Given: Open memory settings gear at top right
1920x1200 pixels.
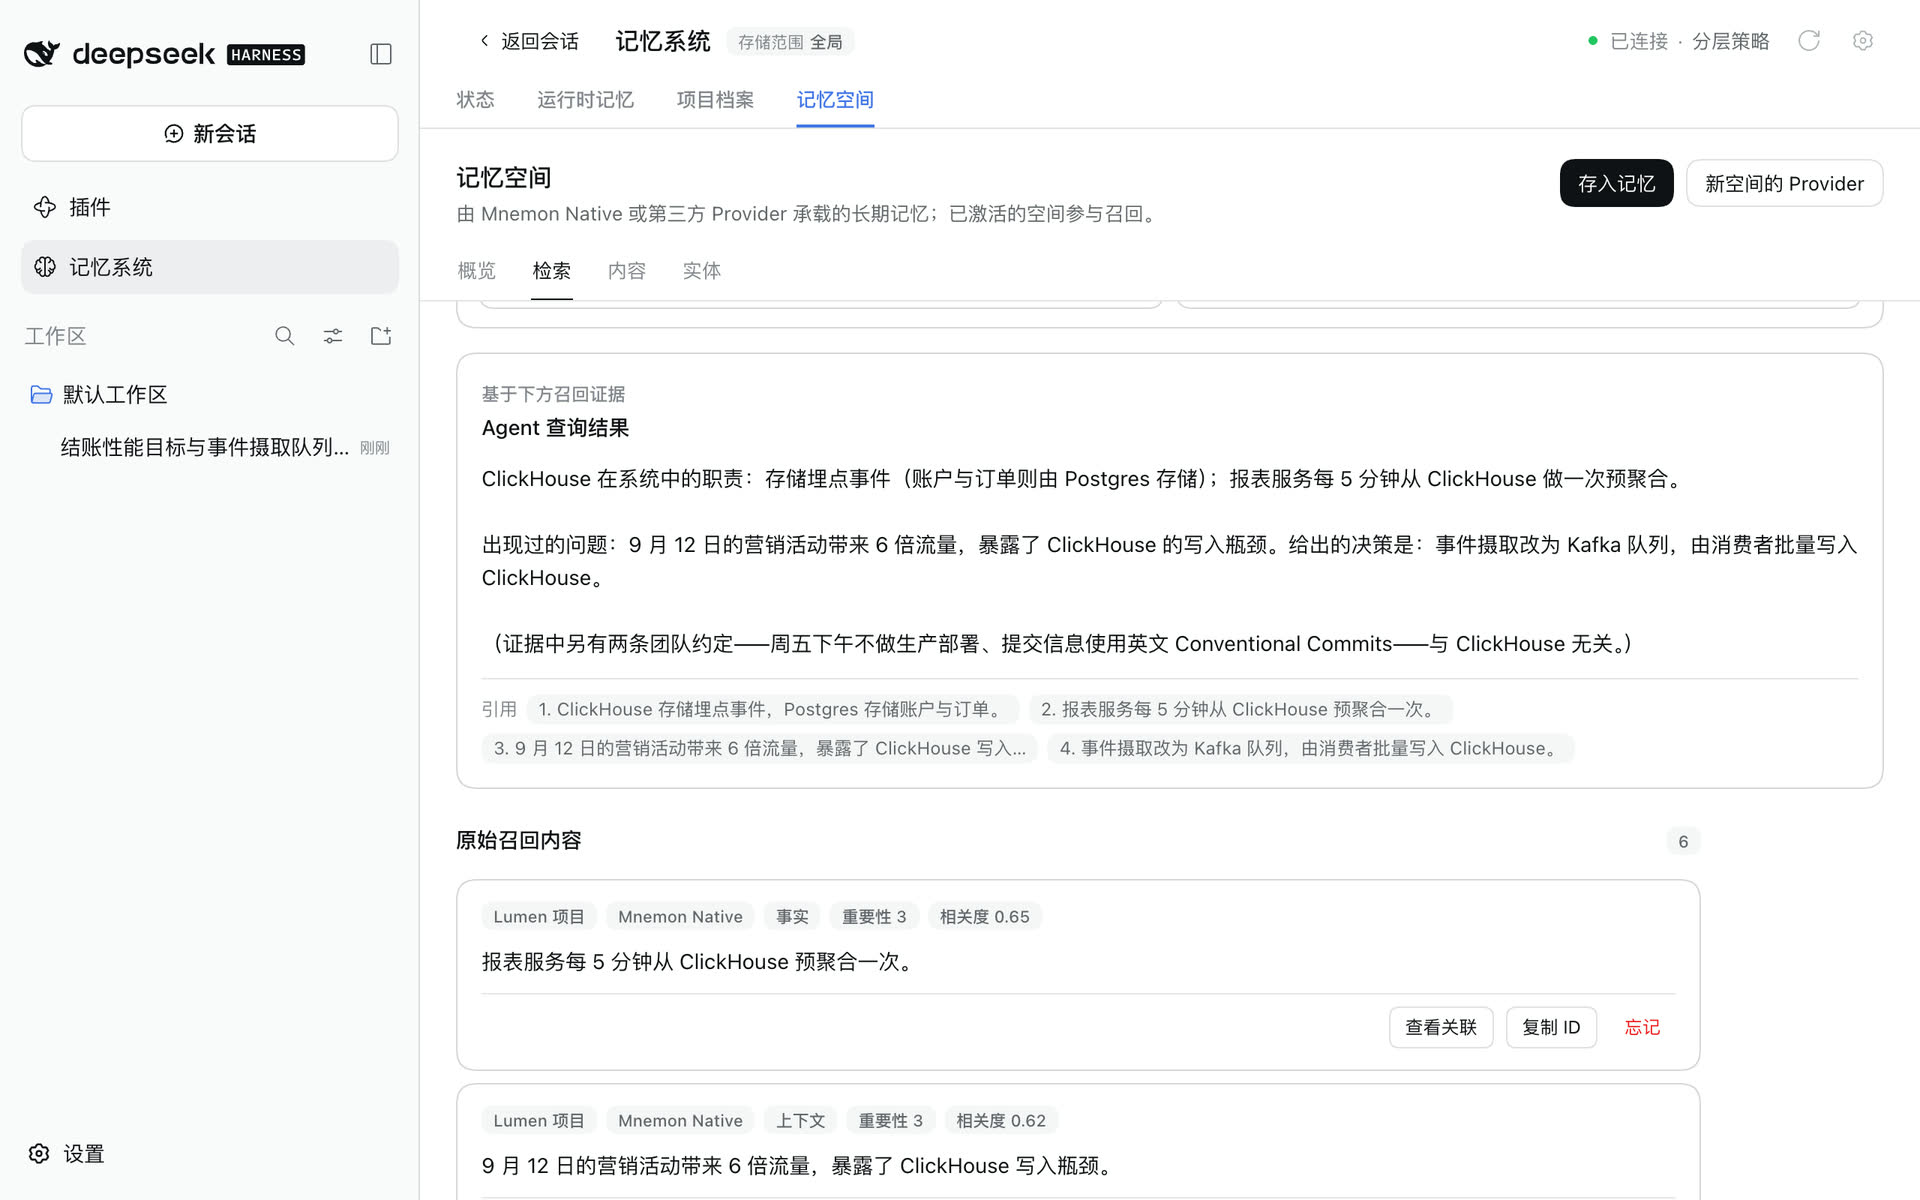Looking at the screenshot, I should (x=1862, y=41).
